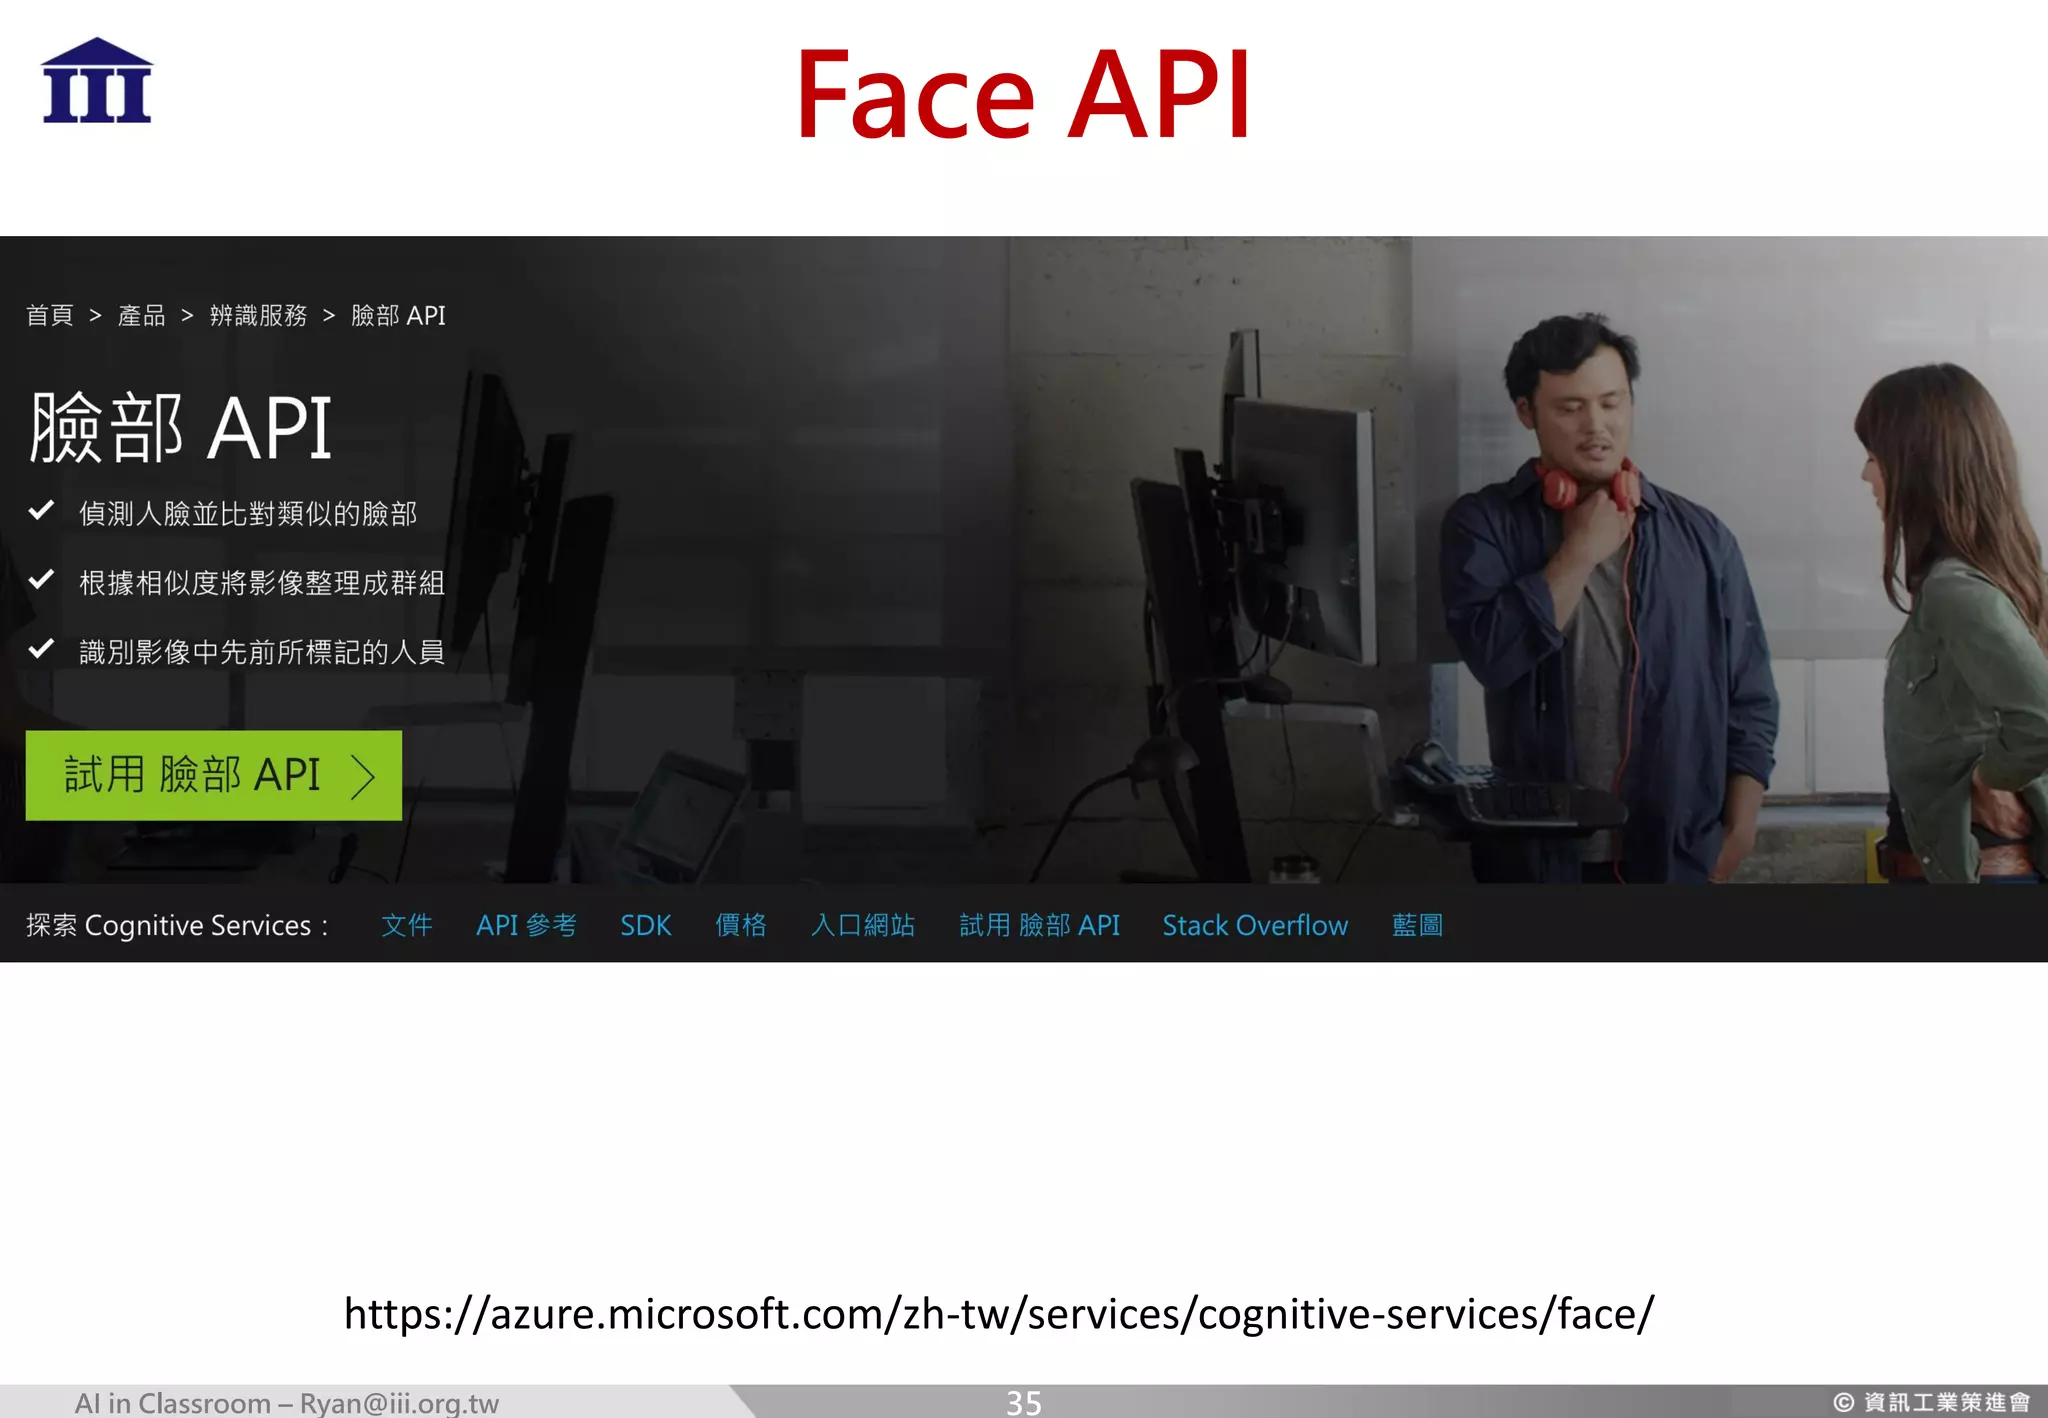Open the 價格 pricing link
2048x1418 pixels.
click(741, 925)
